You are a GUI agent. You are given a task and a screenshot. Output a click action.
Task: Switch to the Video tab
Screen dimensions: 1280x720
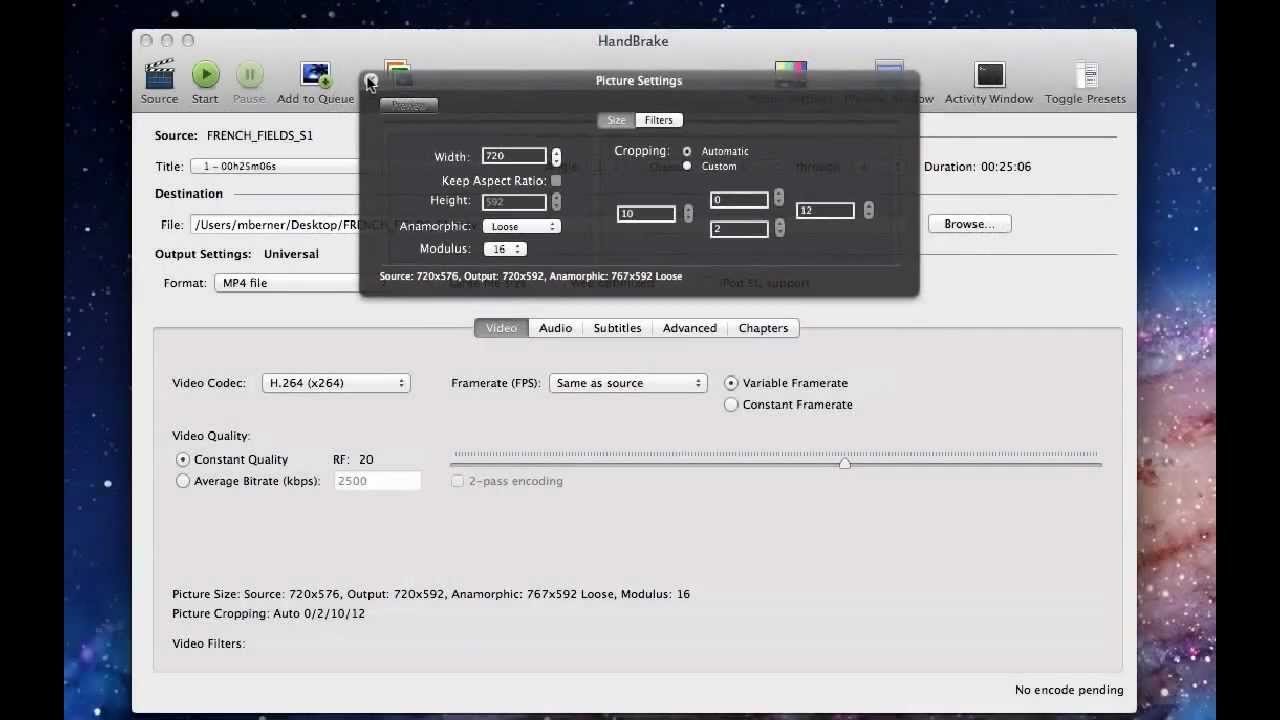pyautogui.click(x=501, y=328)
